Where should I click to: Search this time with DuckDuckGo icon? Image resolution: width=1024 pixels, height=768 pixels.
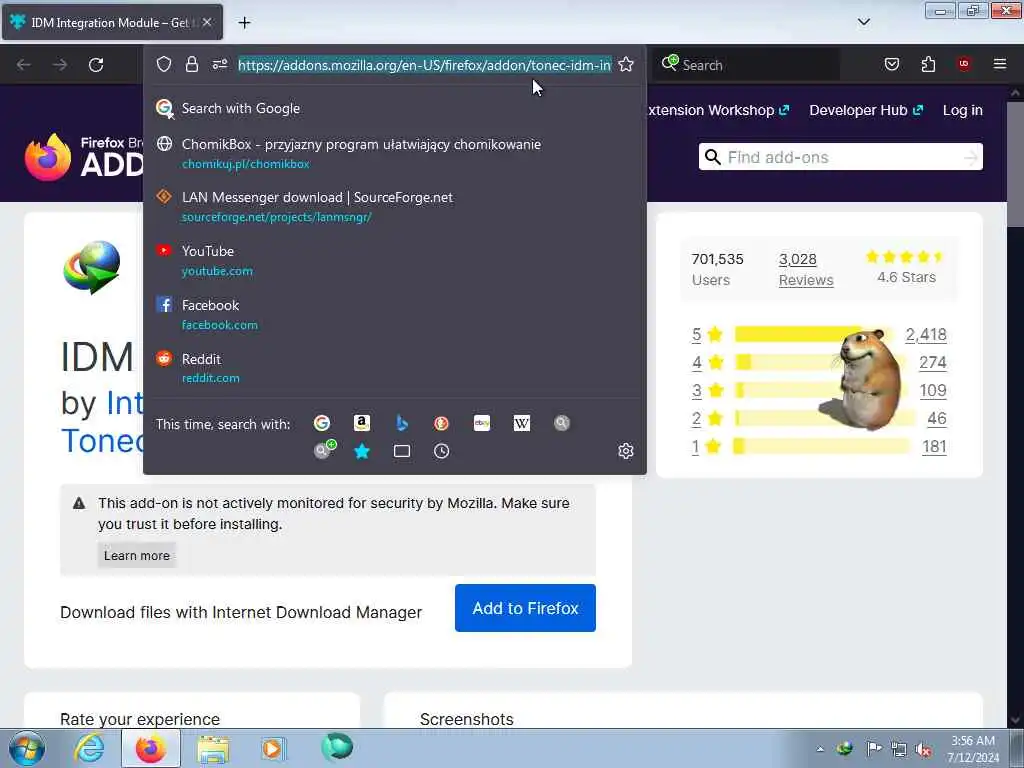point(441,423)
